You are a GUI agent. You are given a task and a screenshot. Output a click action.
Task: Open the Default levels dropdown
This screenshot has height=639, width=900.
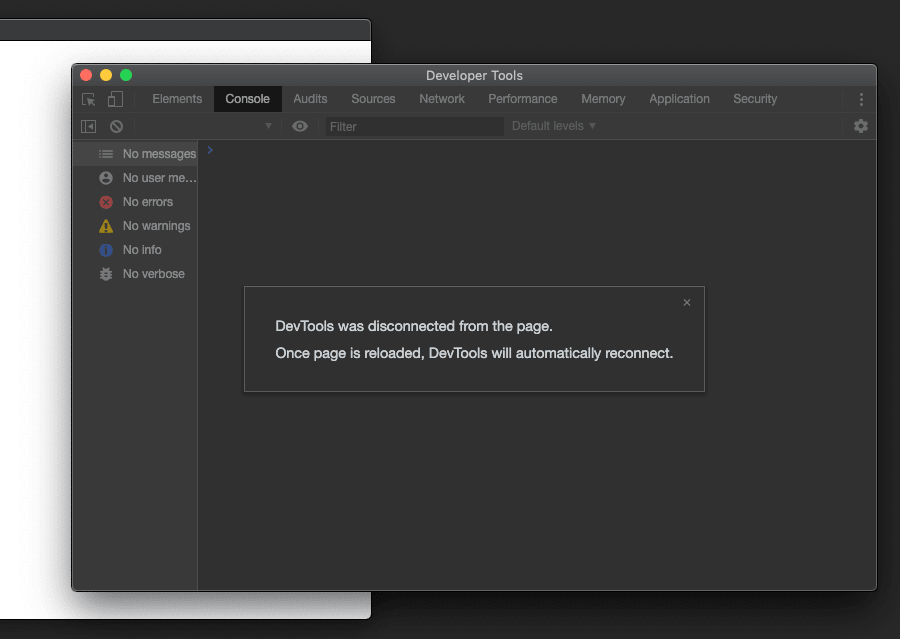[553, 126]
